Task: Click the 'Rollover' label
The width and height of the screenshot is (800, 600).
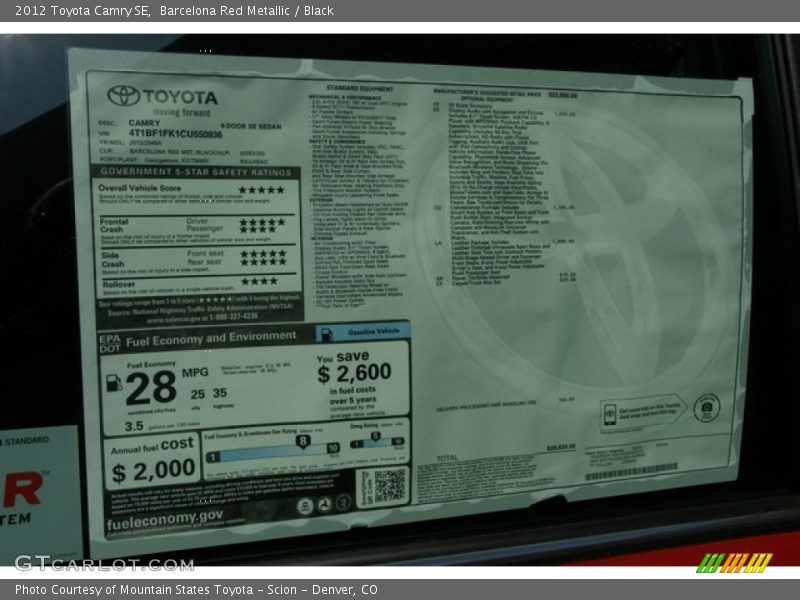Action: [x=119, y=284]
